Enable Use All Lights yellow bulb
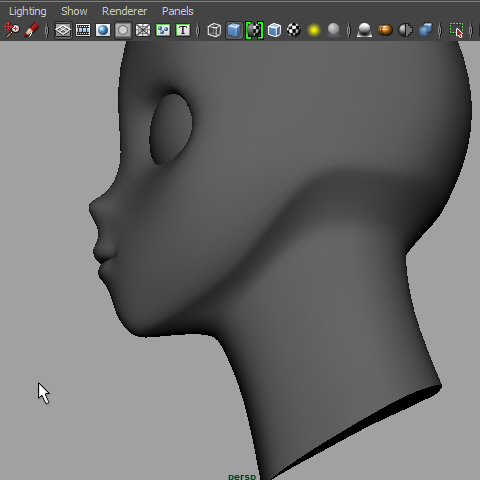This screenshot has height=480, width=480. coord(314,30)
